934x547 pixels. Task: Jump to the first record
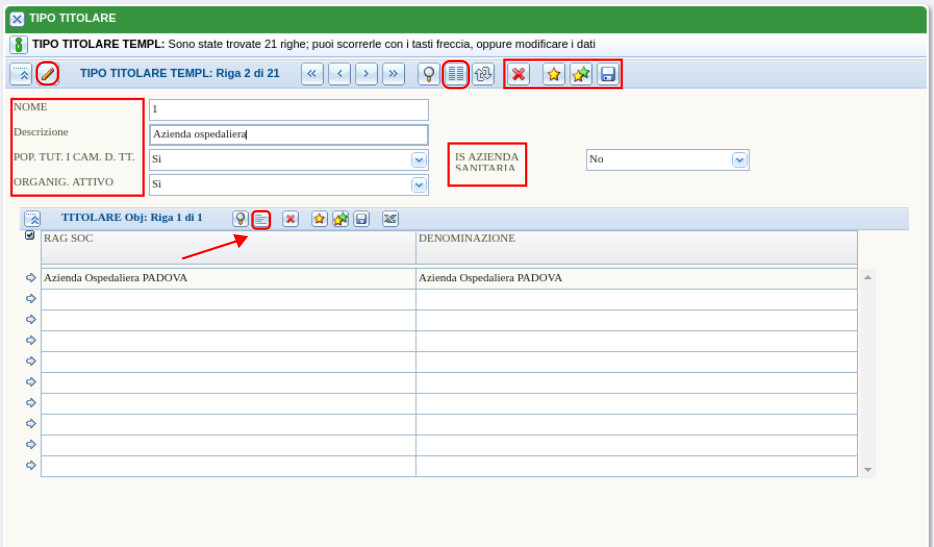click(312, 74)
